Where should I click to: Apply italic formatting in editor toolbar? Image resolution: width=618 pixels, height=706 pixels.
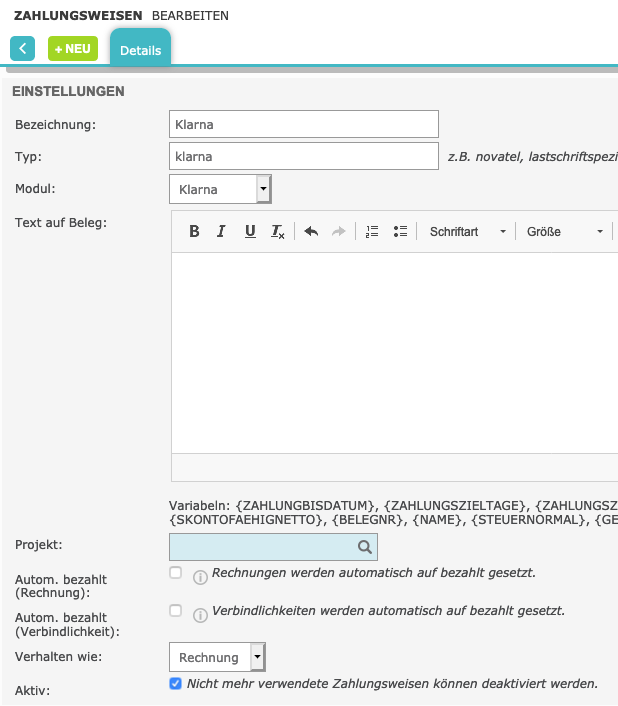pyautogui.click(x=222, y=231)
